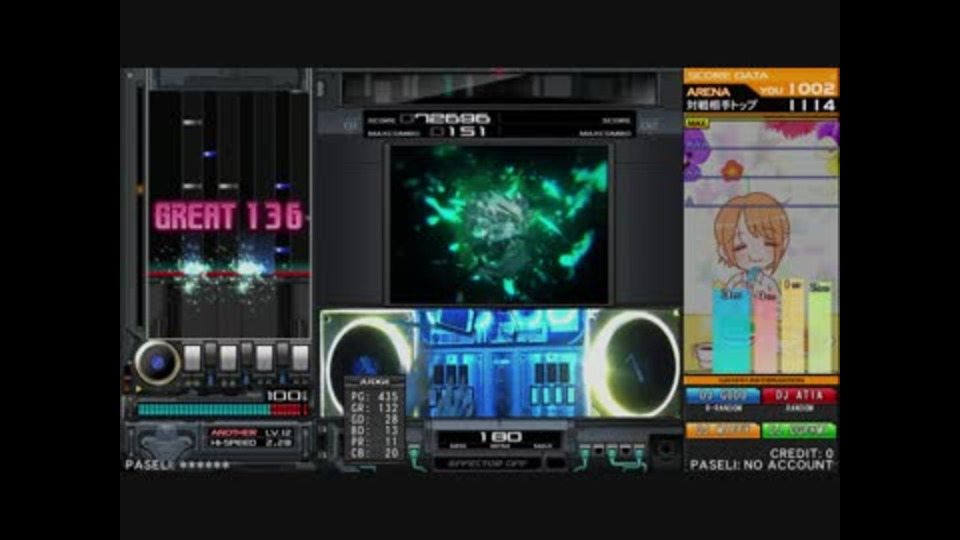Tap the first white key
This screenshot has height=540, width=960.
click(192, 358)
